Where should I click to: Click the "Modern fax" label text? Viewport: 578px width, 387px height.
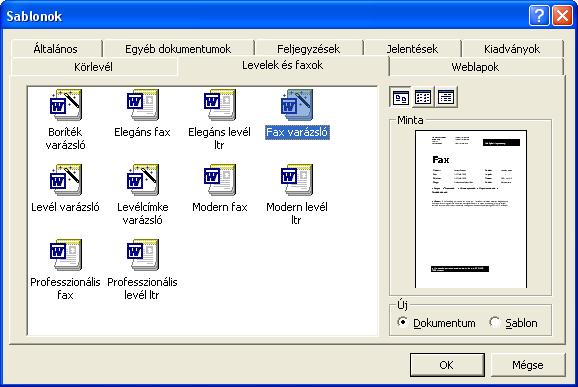coord(220,207)
